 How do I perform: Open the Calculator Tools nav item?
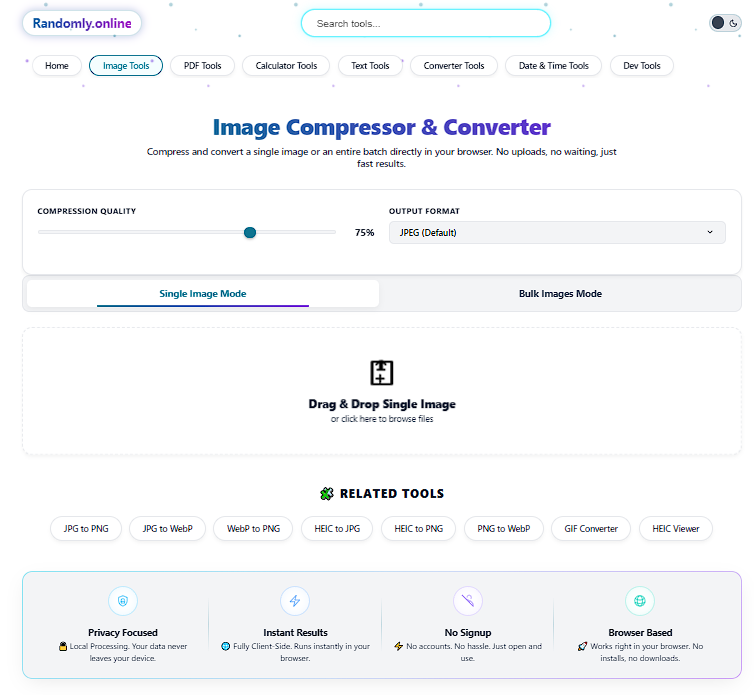coord(286,65)
